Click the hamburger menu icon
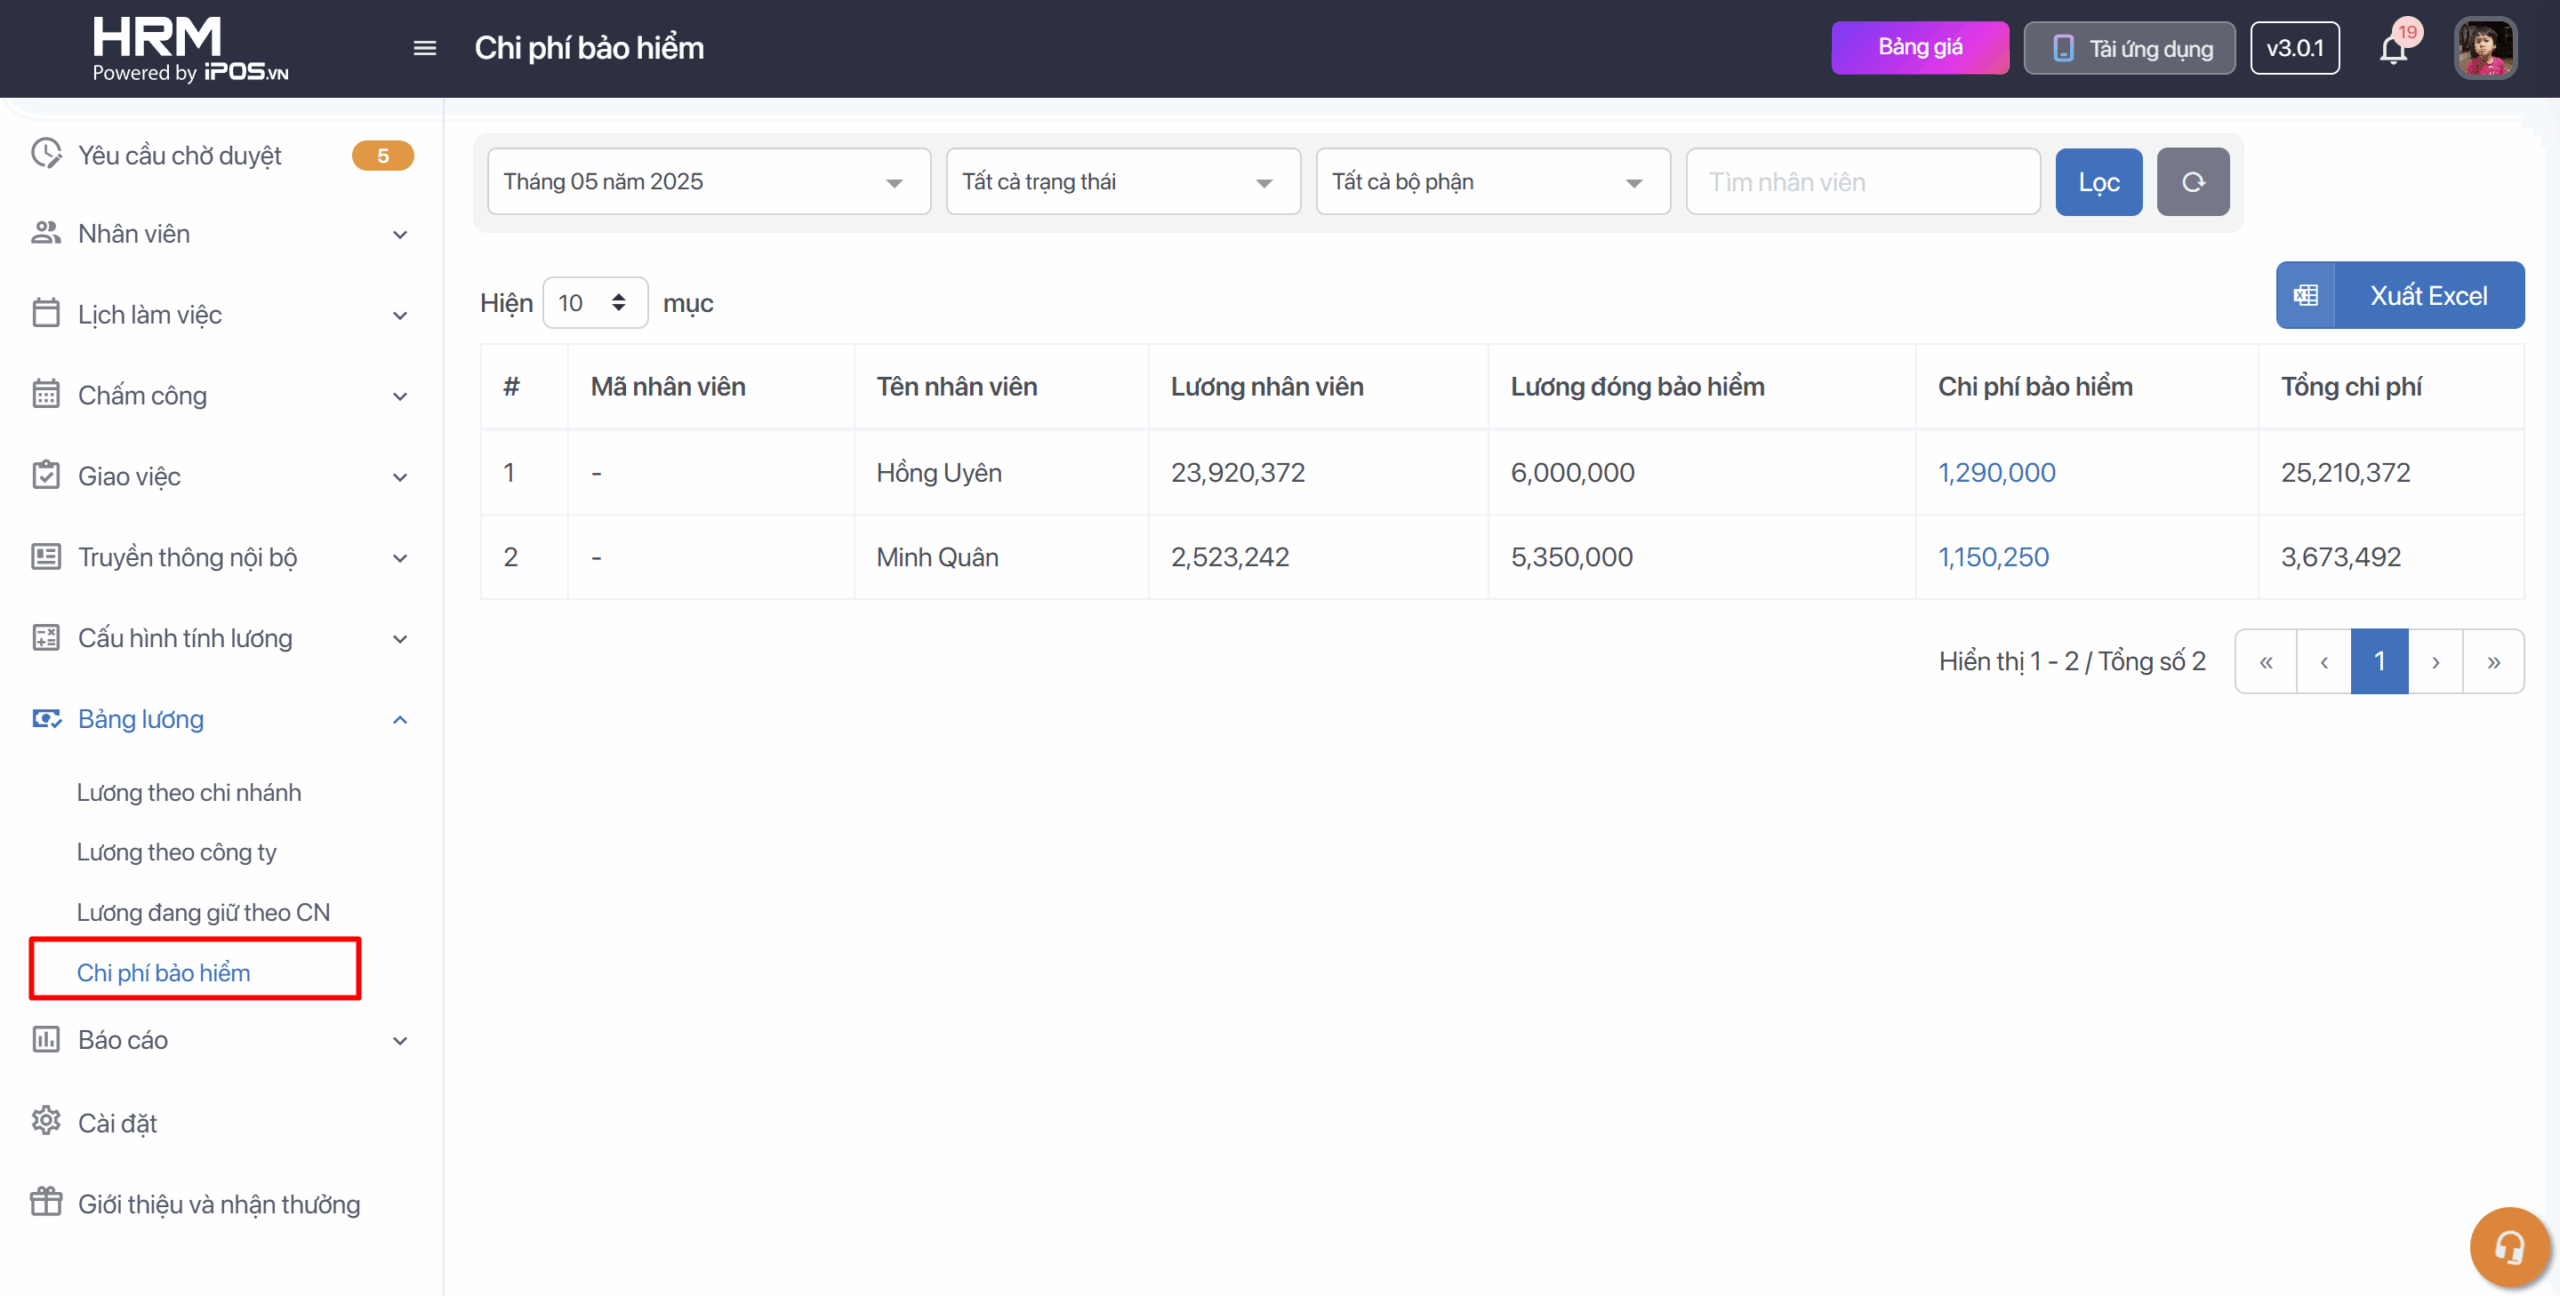This screenshot has height=1296, width=2560. 424,48
